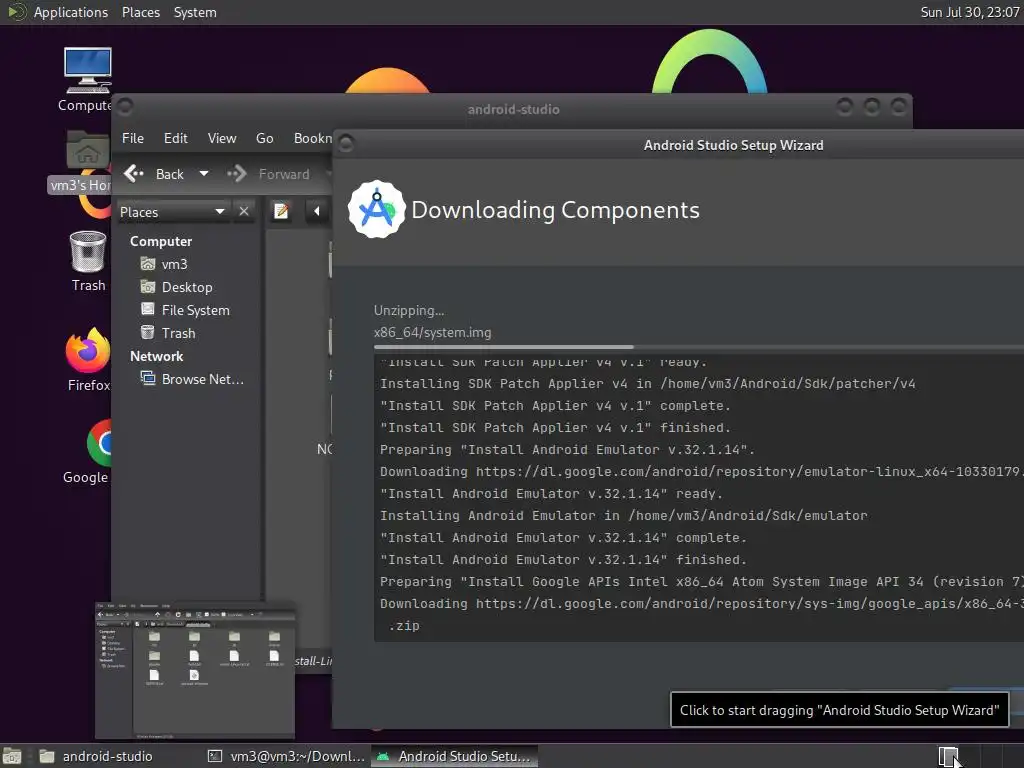Open the System menu in top panel
The width and height of the screenshot is (1024, 768).
[195, 12]
